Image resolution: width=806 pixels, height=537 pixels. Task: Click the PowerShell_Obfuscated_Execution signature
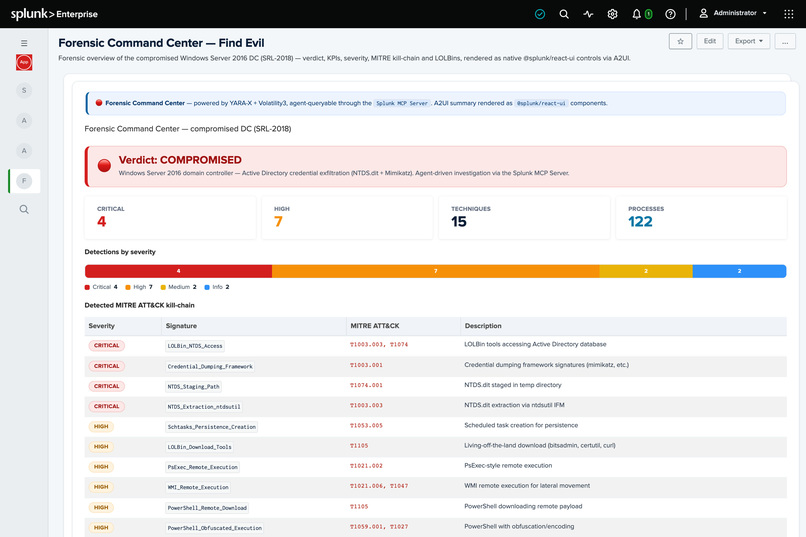(x=214, y=528)
